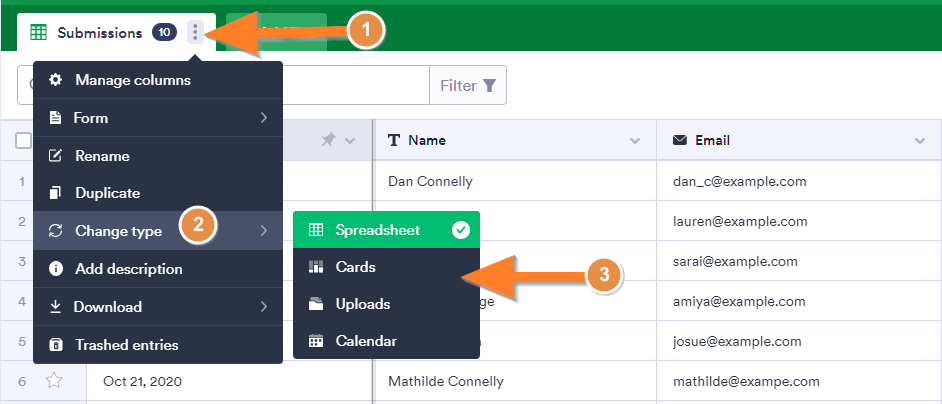The width and height of the screenshot is (942, 404).
Task: Toggle the select-all rows checkbox
Action: pyautogui.click(x=24, y=141)
